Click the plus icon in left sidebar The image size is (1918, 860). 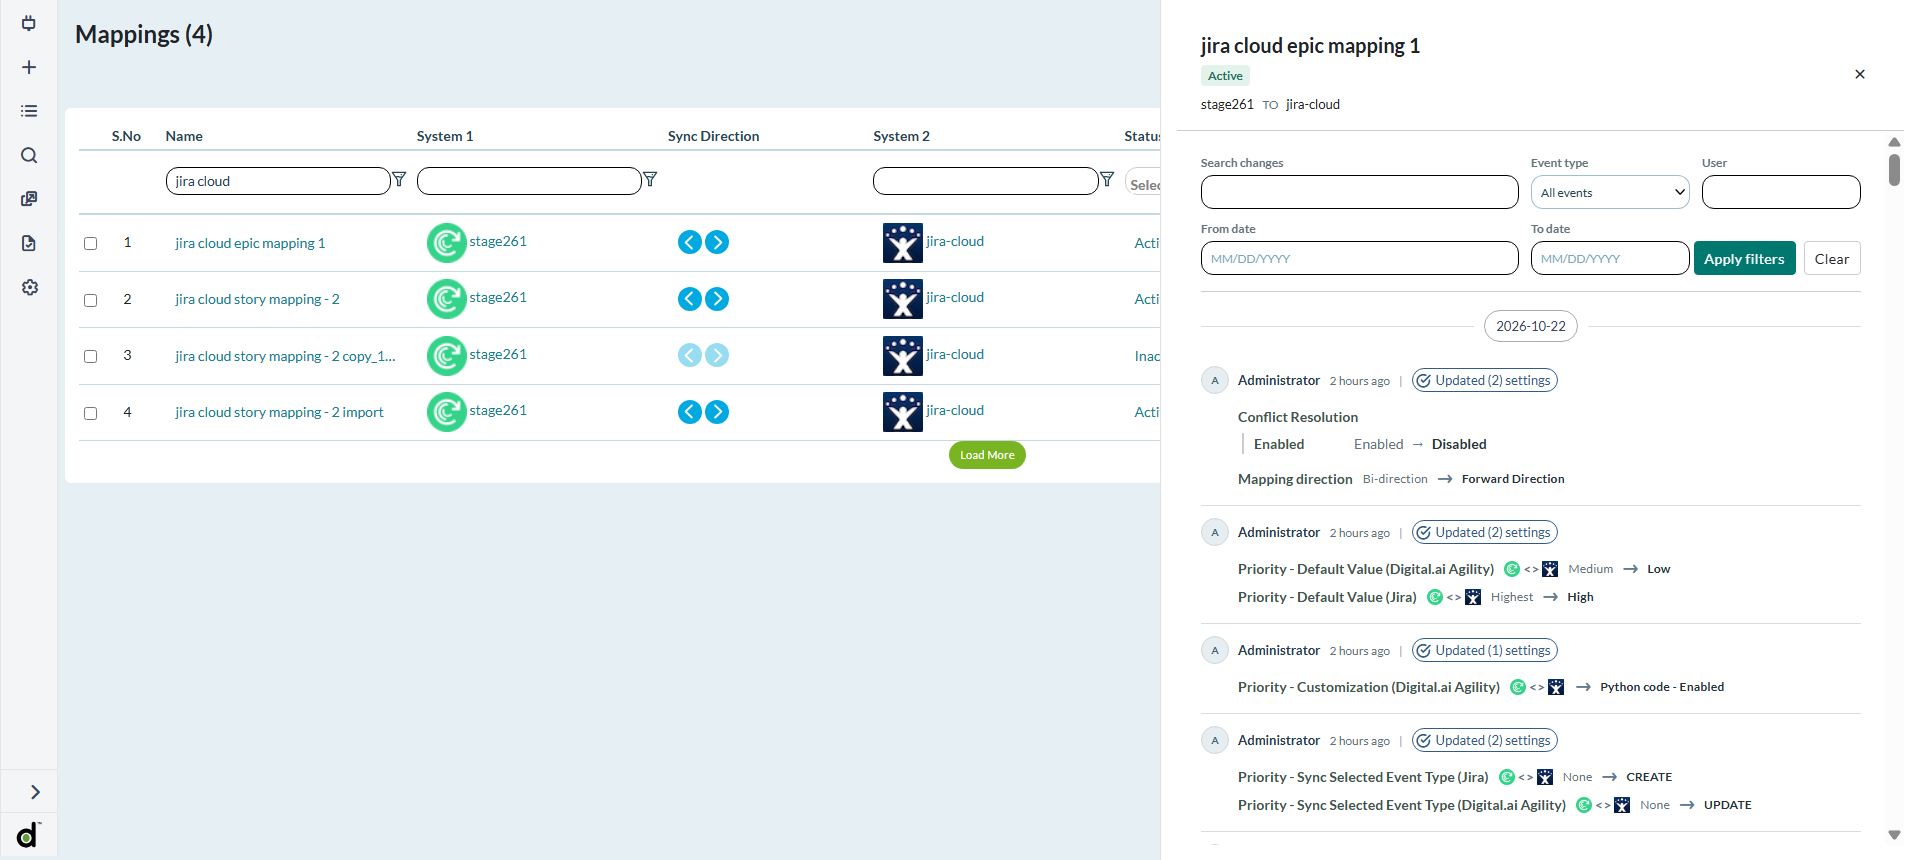coord(29,67)
